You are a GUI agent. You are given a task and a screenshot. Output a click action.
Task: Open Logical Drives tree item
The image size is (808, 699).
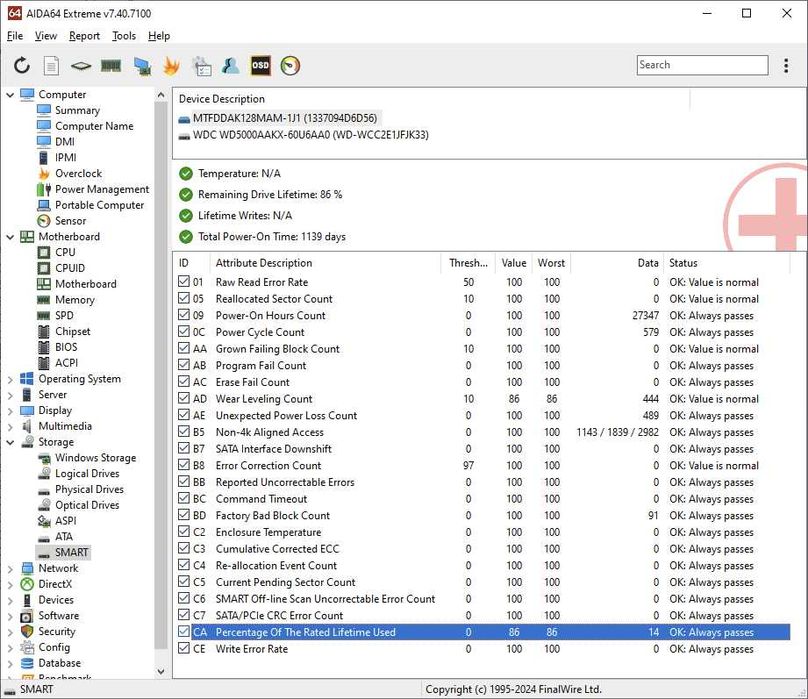(87, 473)
